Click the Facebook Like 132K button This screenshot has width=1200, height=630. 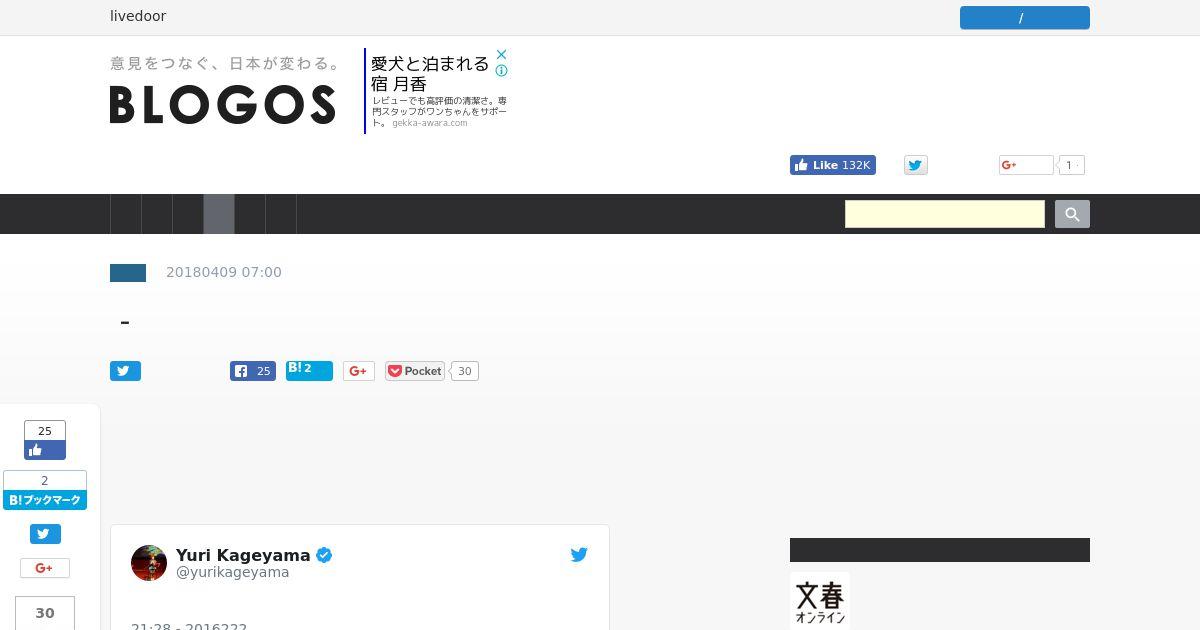[833, 165]
